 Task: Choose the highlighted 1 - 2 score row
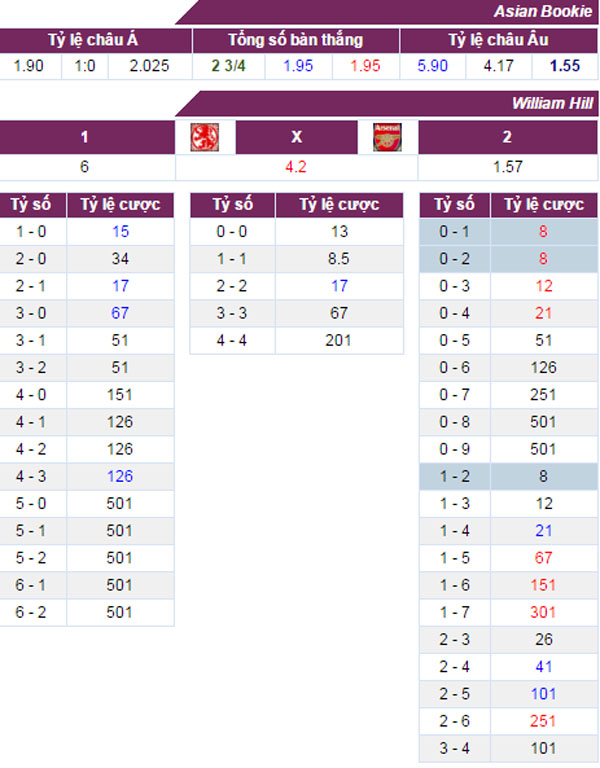pyautogui.click(x=508, y=477)
